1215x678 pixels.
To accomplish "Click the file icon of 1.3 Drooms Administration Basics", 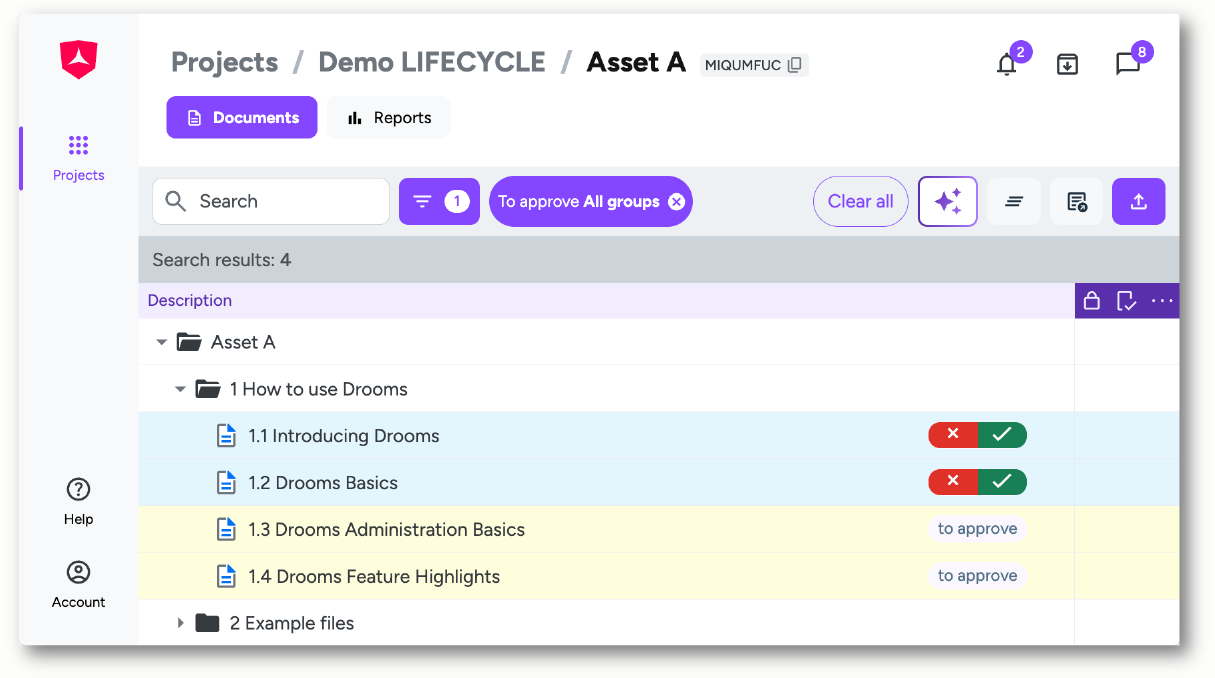I will [x=227, y=529].
